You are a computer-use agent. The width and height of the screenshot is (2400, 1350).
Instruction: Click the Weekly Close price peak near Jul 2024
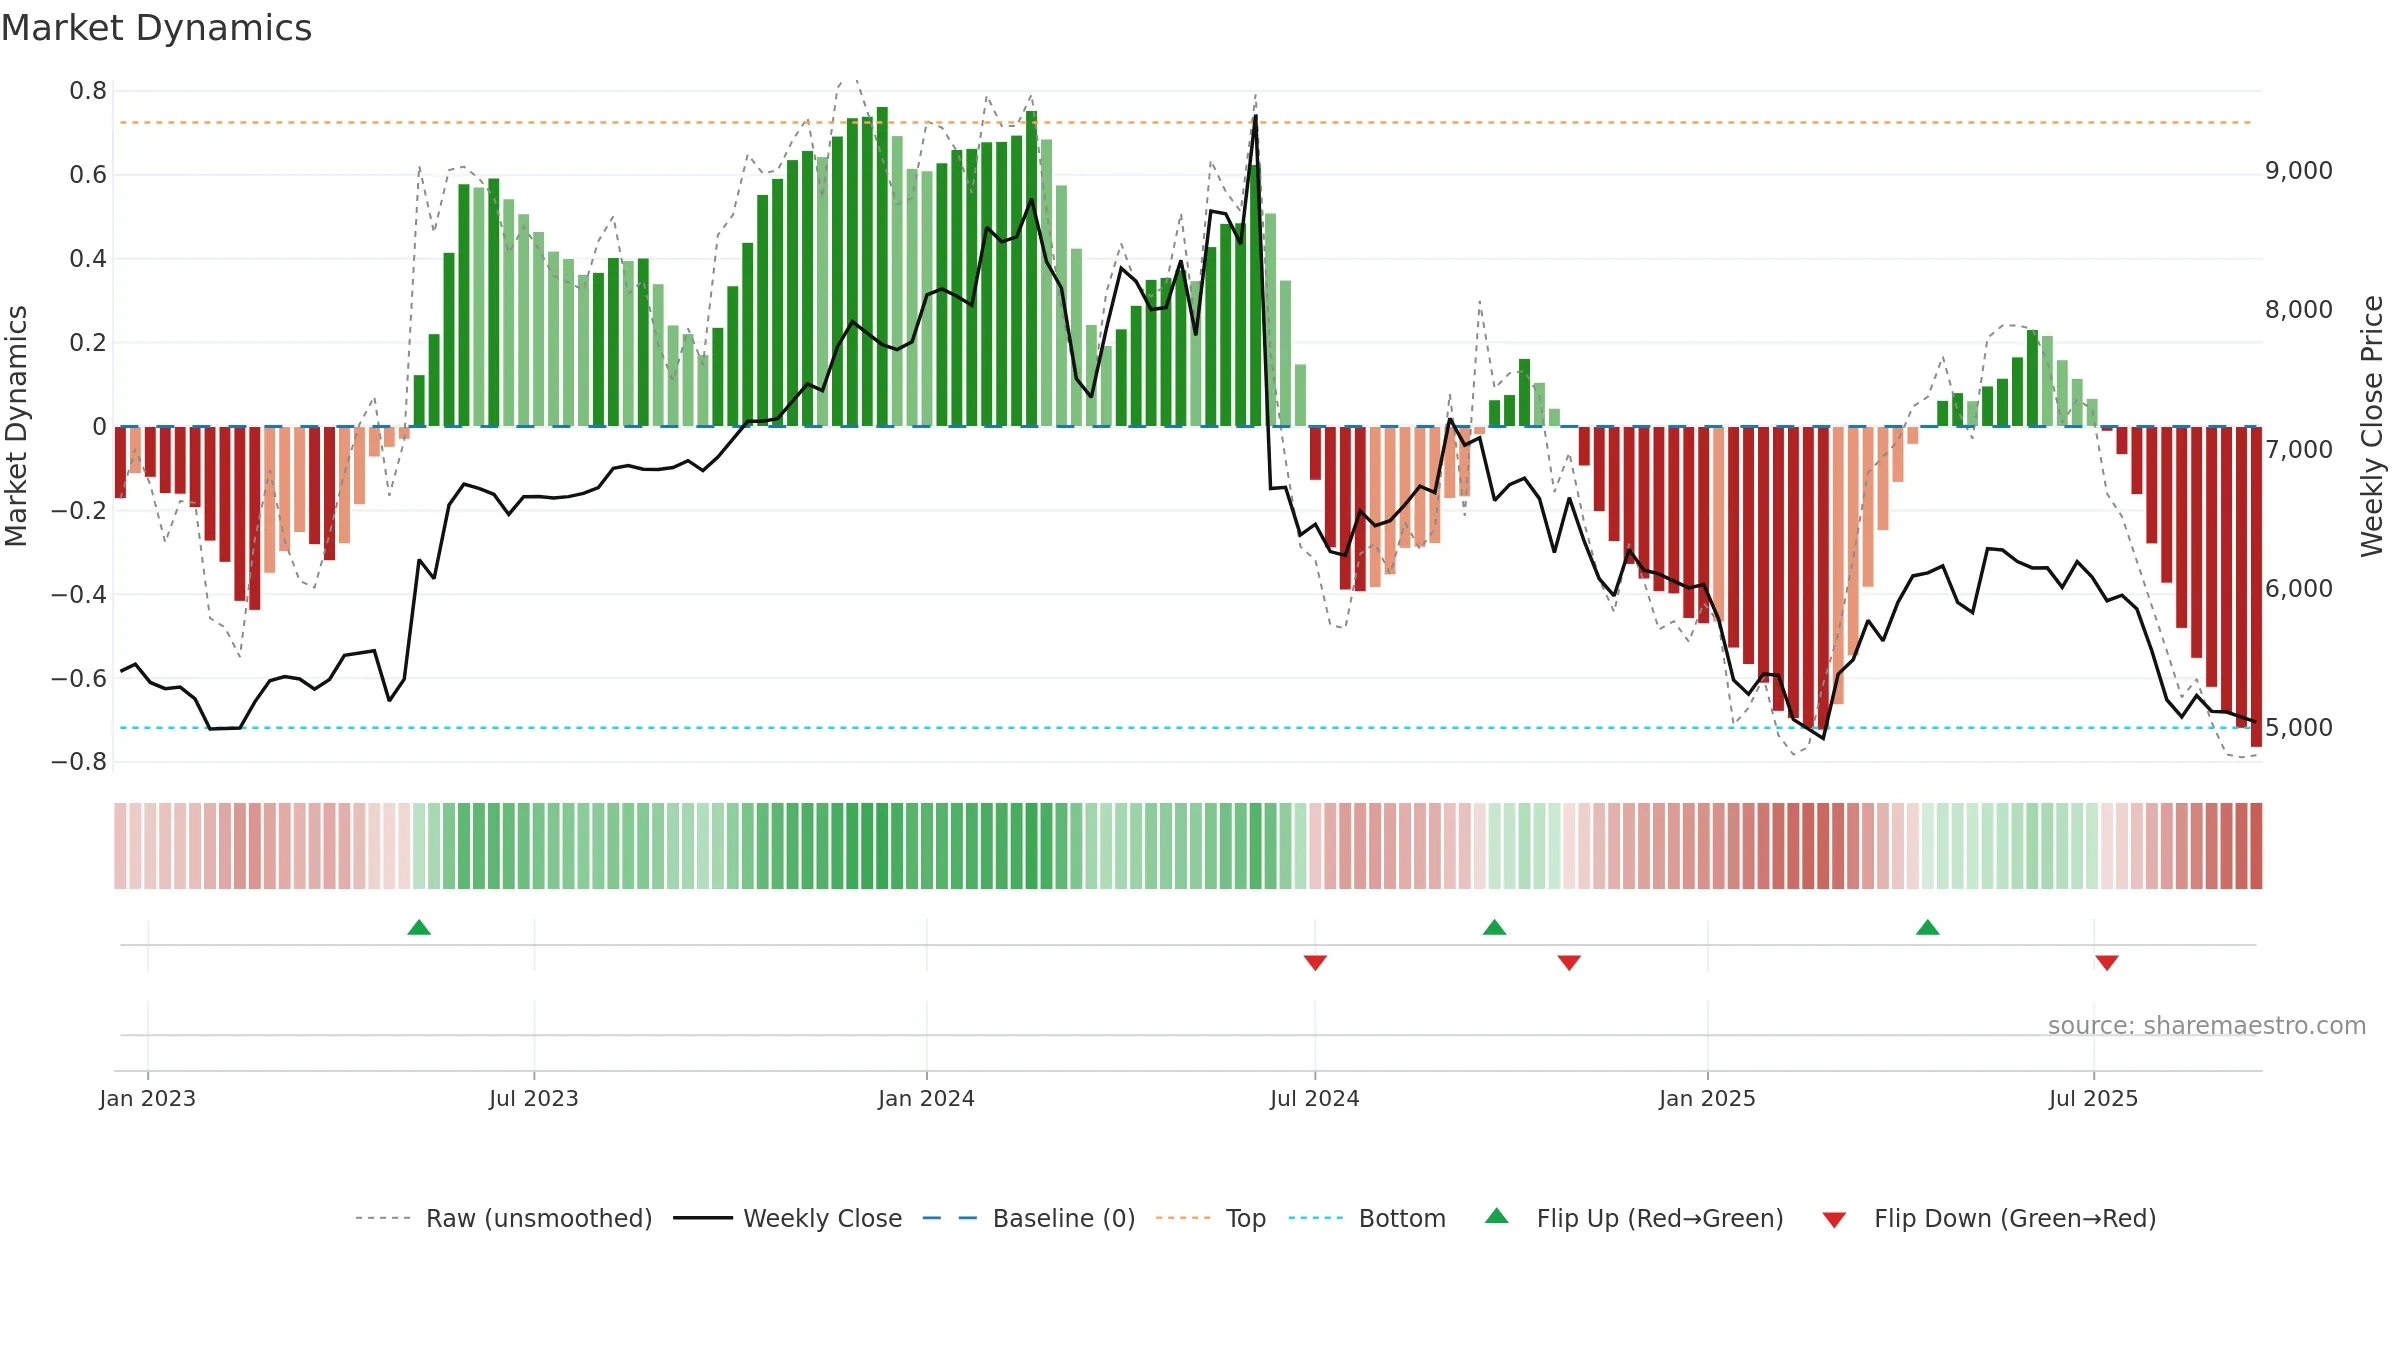[1255, 117]
